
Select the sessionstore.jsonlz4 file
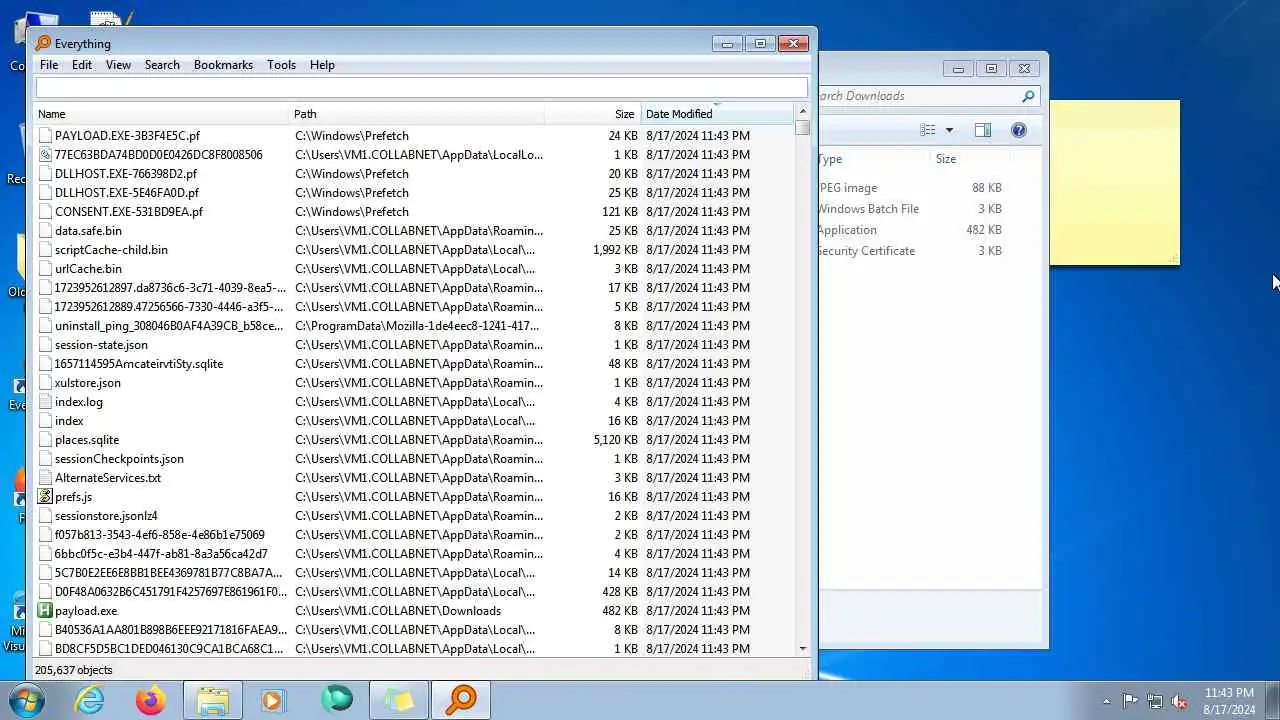coord(106,515)
